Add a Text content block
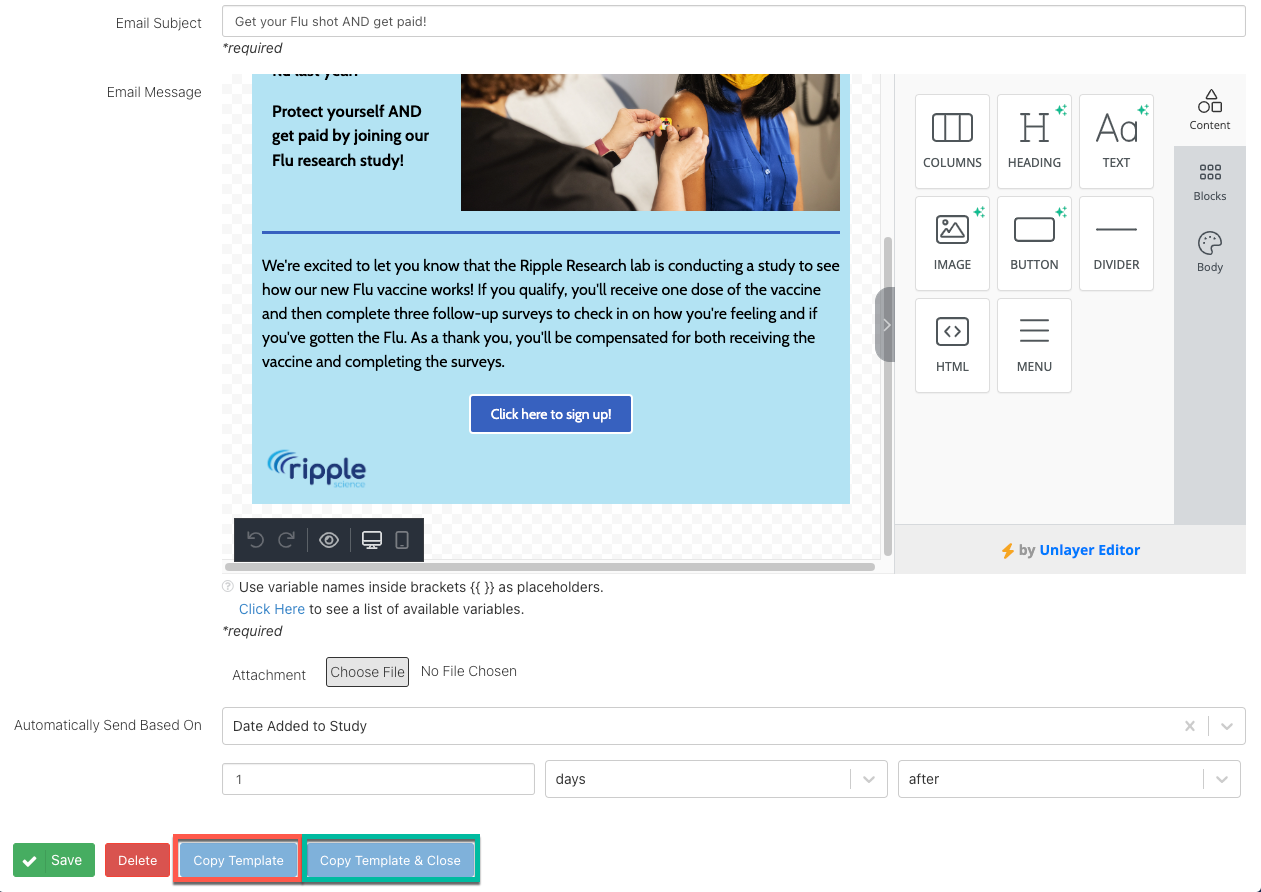 click(1116, 141)
